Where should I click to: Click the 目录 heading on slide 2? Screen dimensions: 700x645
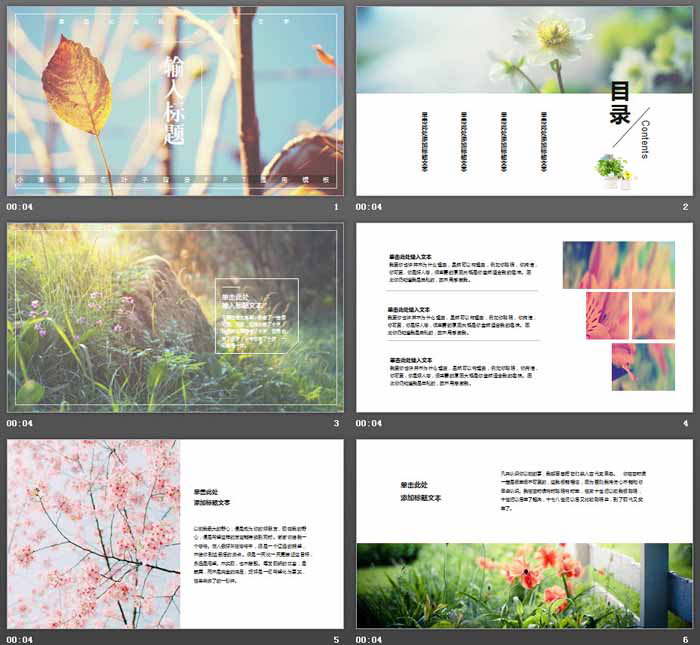pyautogui.click(x=620, y=102)
